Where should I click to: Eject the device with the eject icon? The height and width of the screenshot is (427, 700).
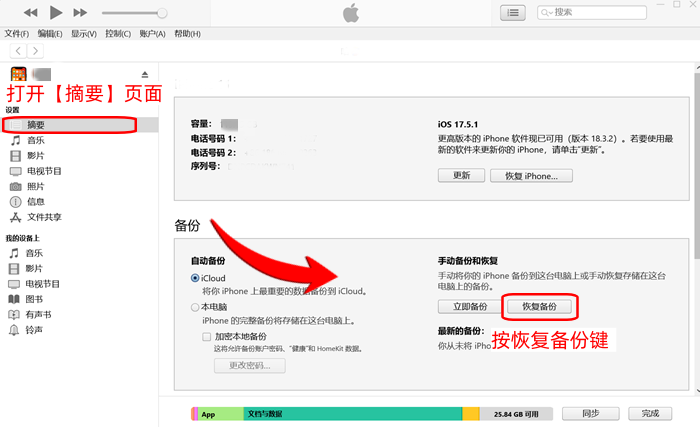click(x=145, y=74)
